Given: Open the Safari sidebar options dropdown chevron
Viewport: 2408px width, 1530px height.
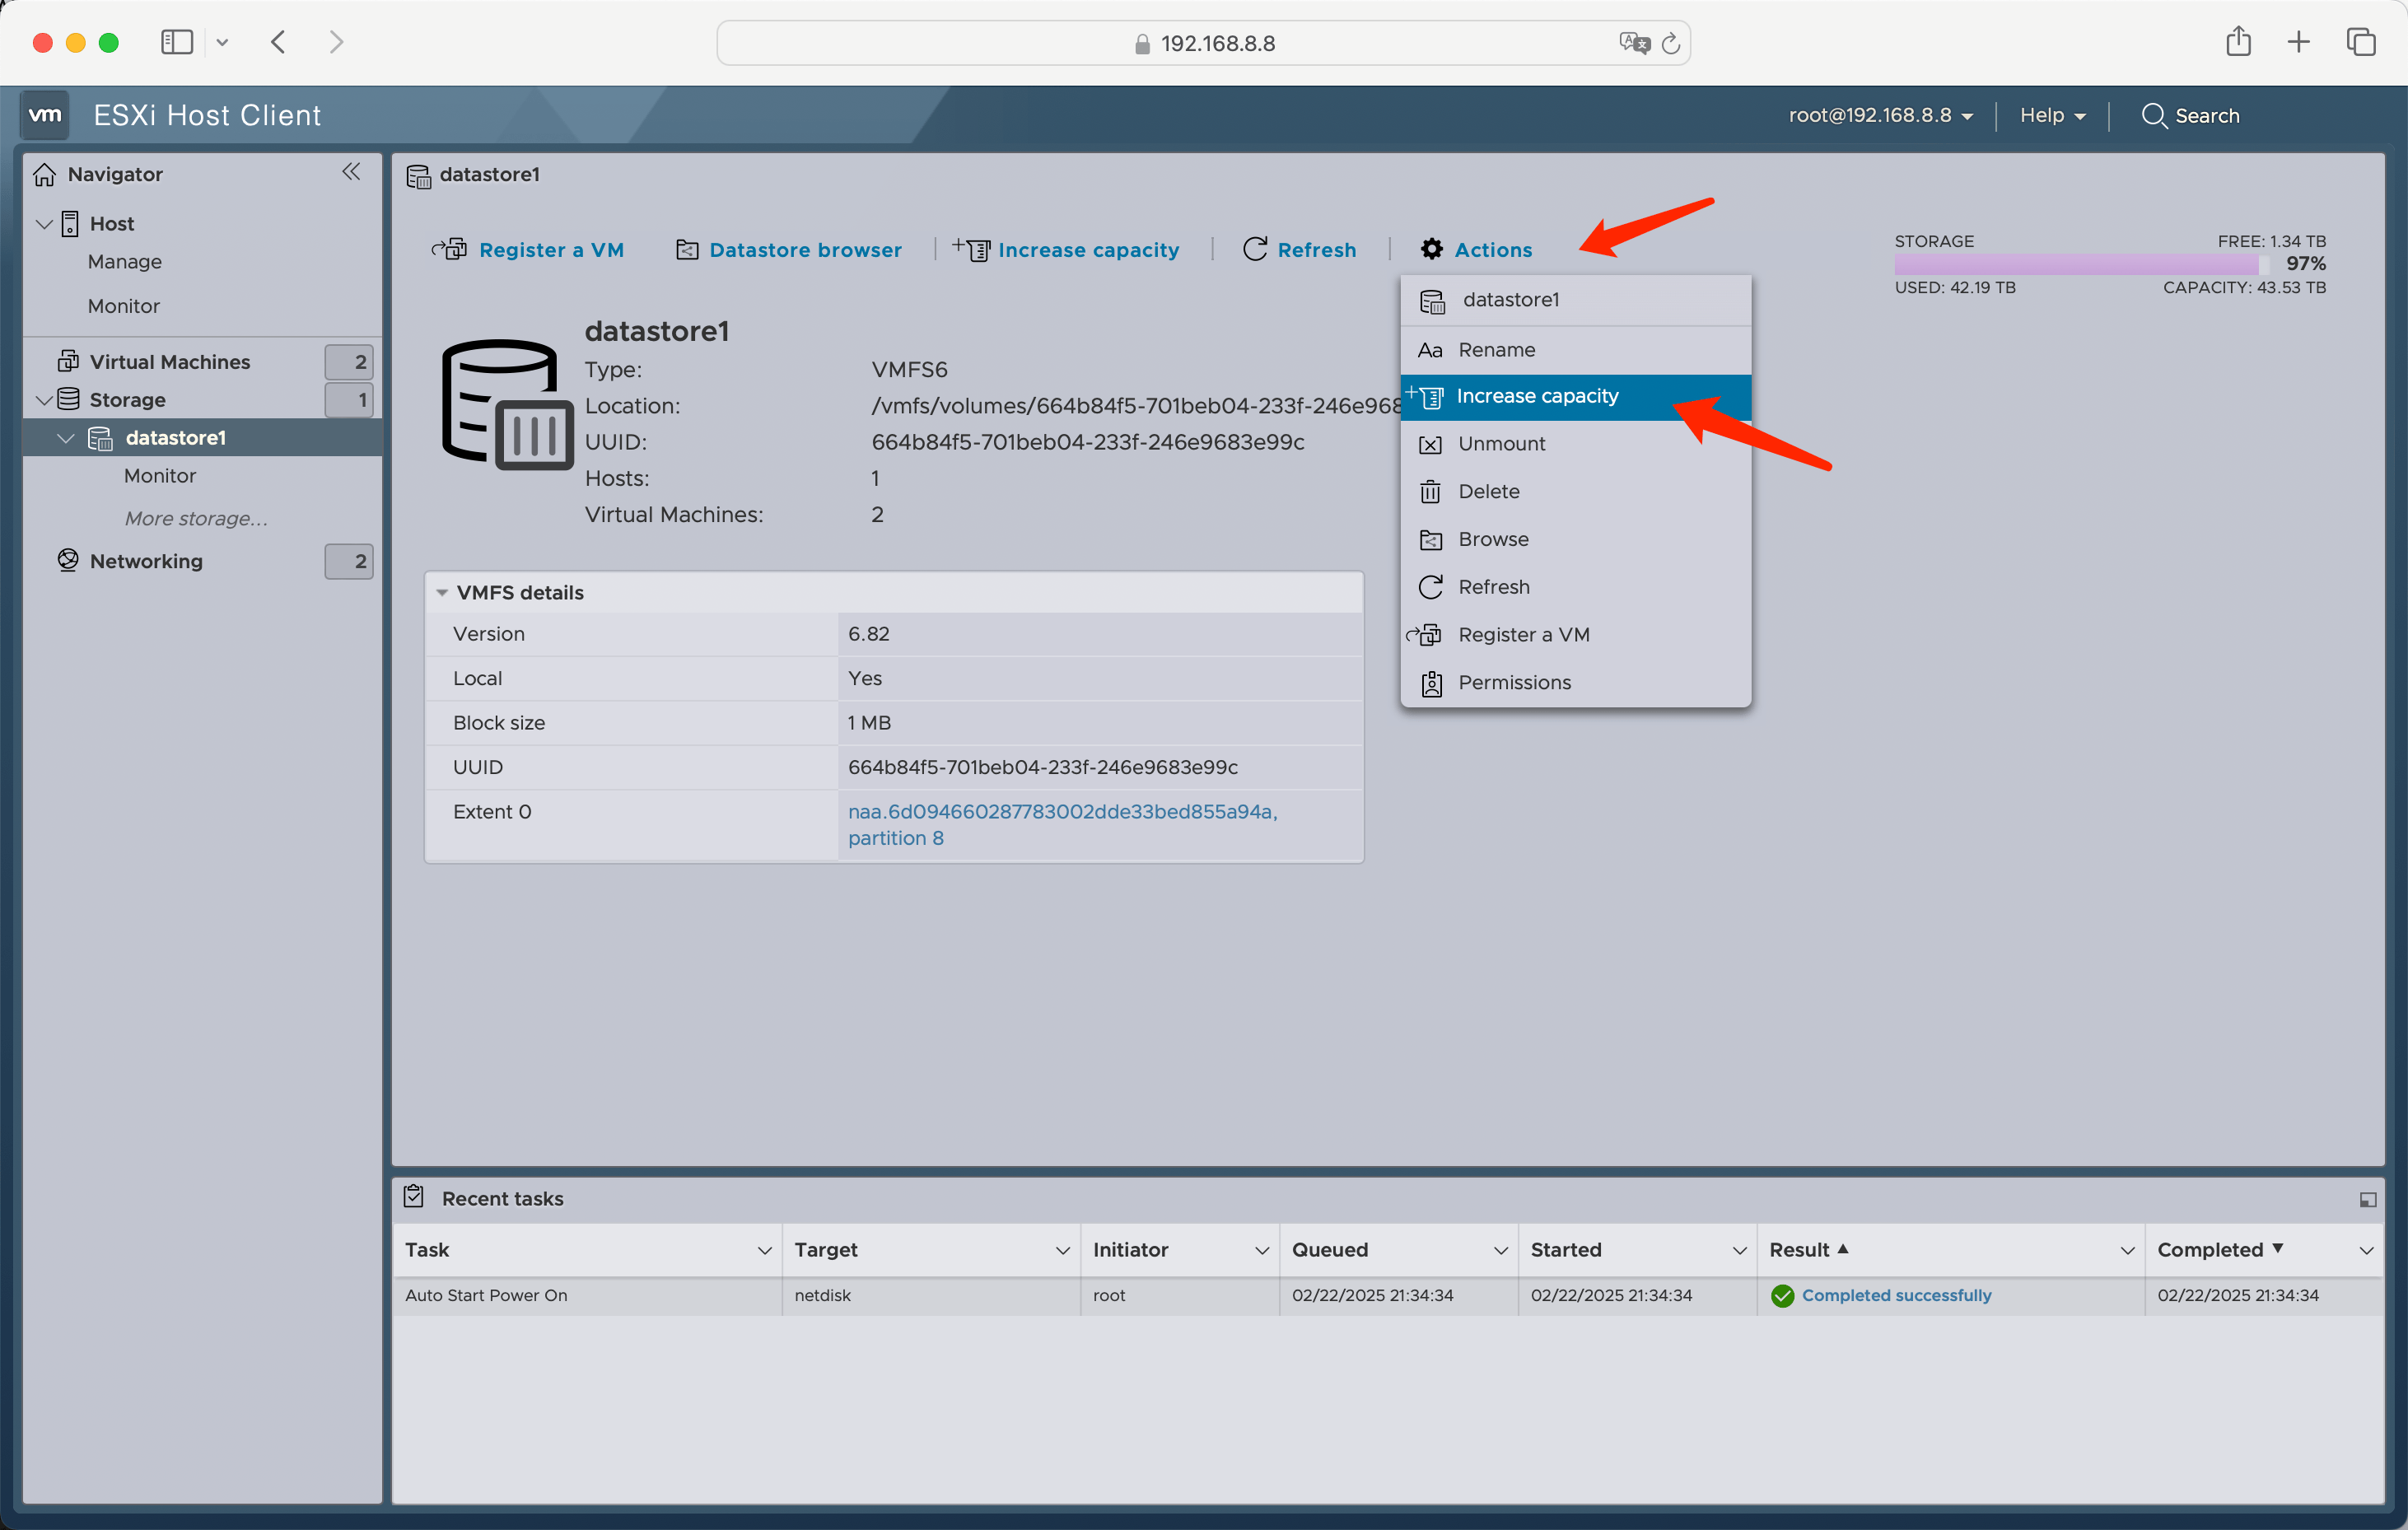Looking at the screenshot, I should pyautogui.click(x=222, y=42).
